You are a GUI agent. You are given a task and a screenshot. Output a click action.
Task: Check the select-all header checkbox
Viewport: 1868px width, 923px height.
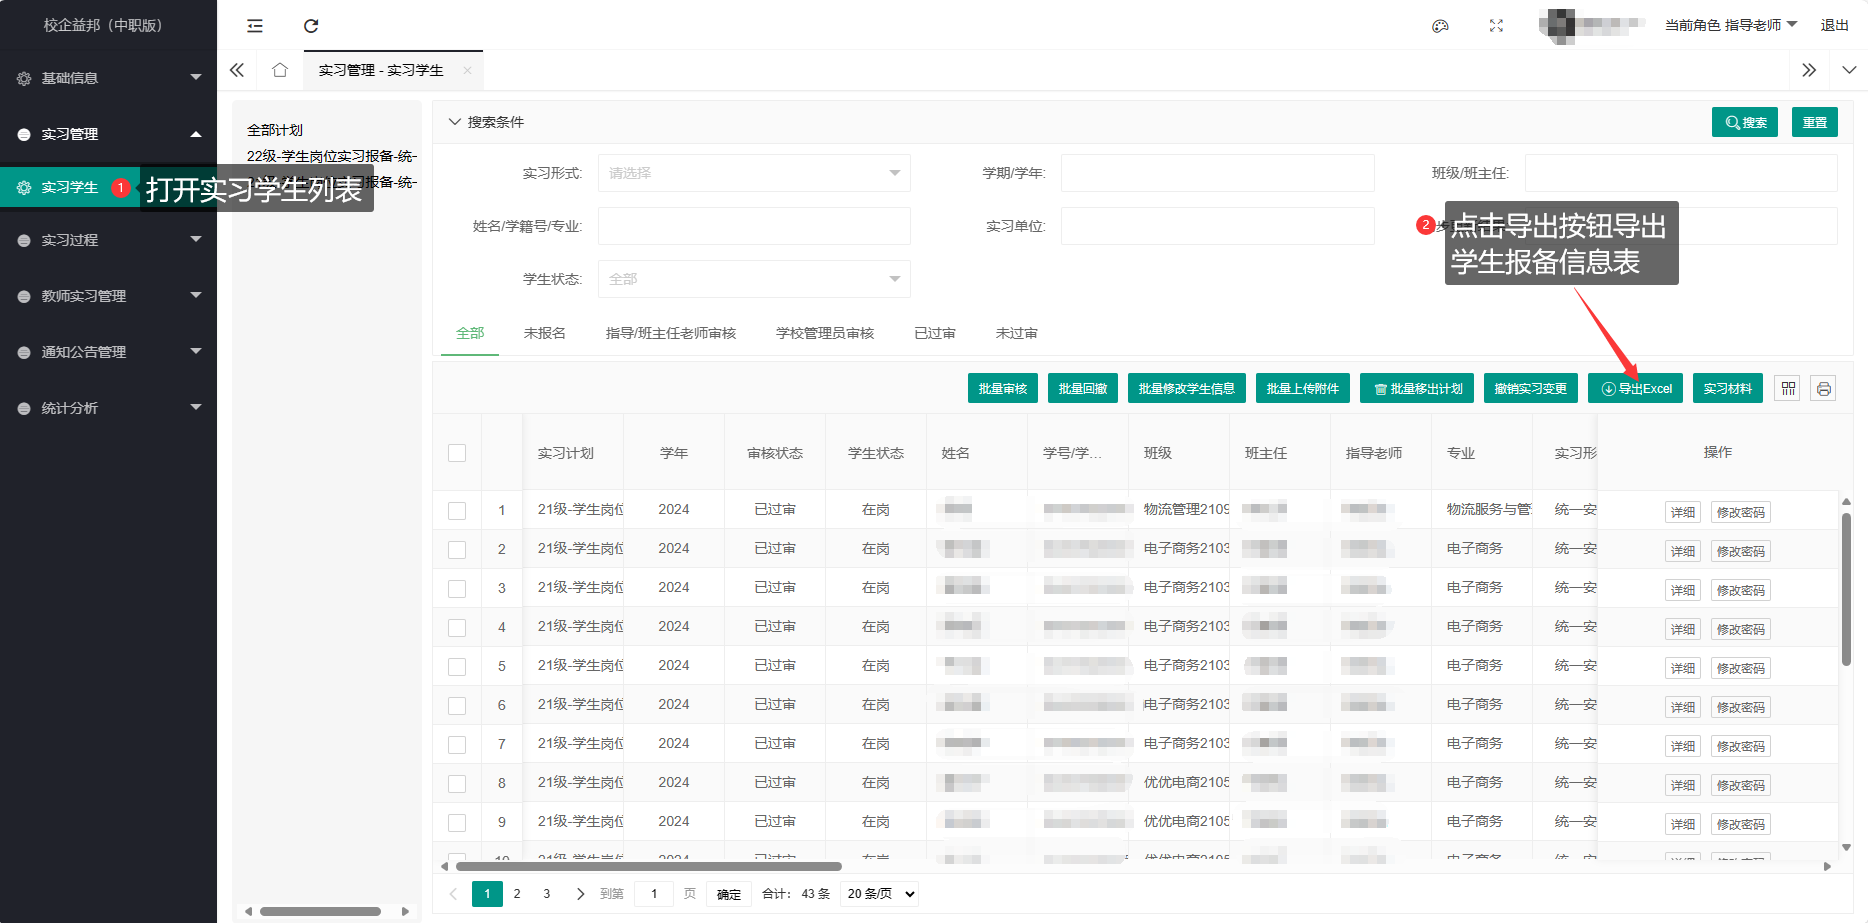(x=457, y=453)
